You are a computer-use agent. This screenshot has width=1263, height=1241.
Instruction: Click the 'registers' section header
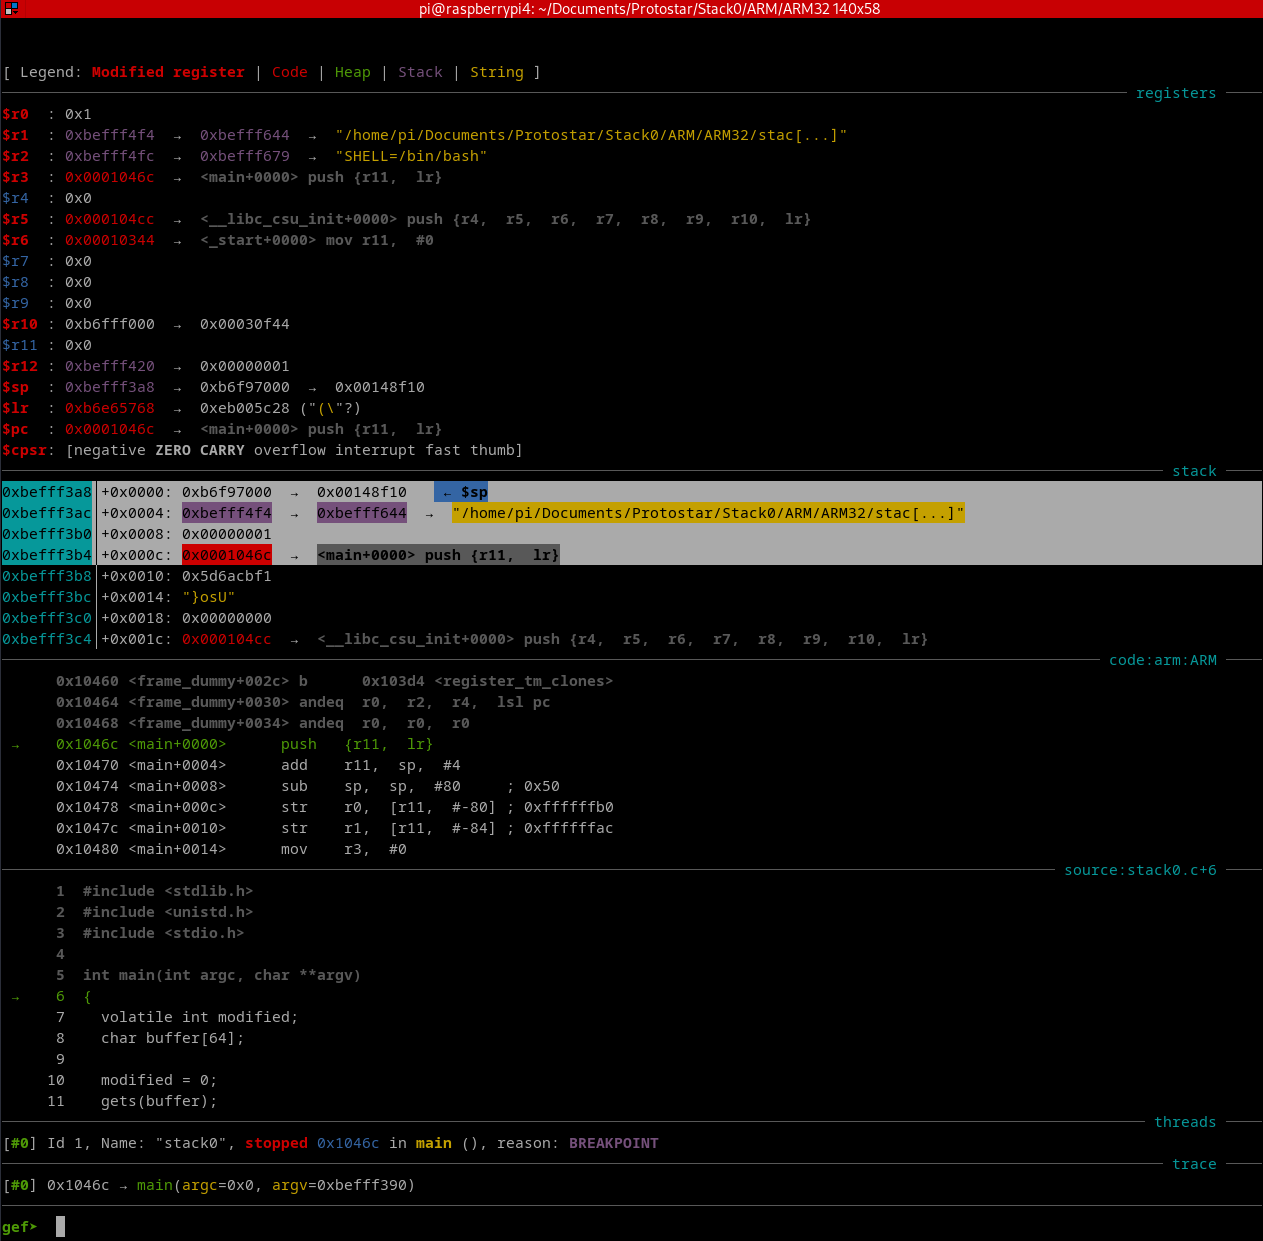[x=1176, y=93]
